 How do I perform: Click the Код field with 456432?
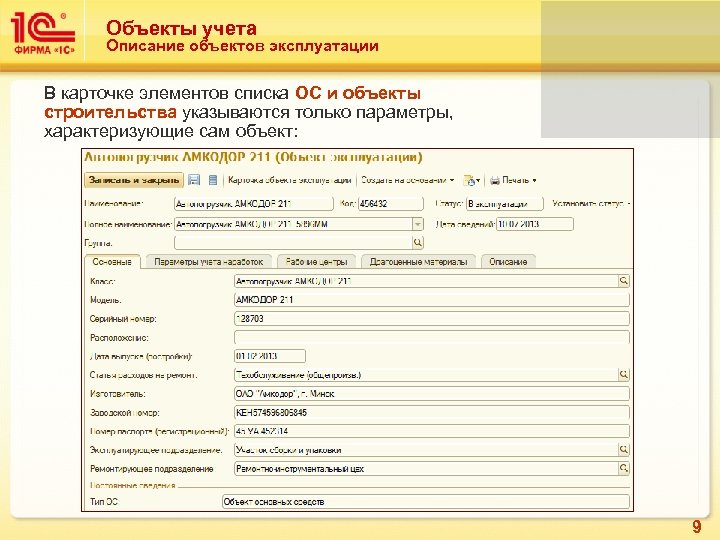point(390,203)
